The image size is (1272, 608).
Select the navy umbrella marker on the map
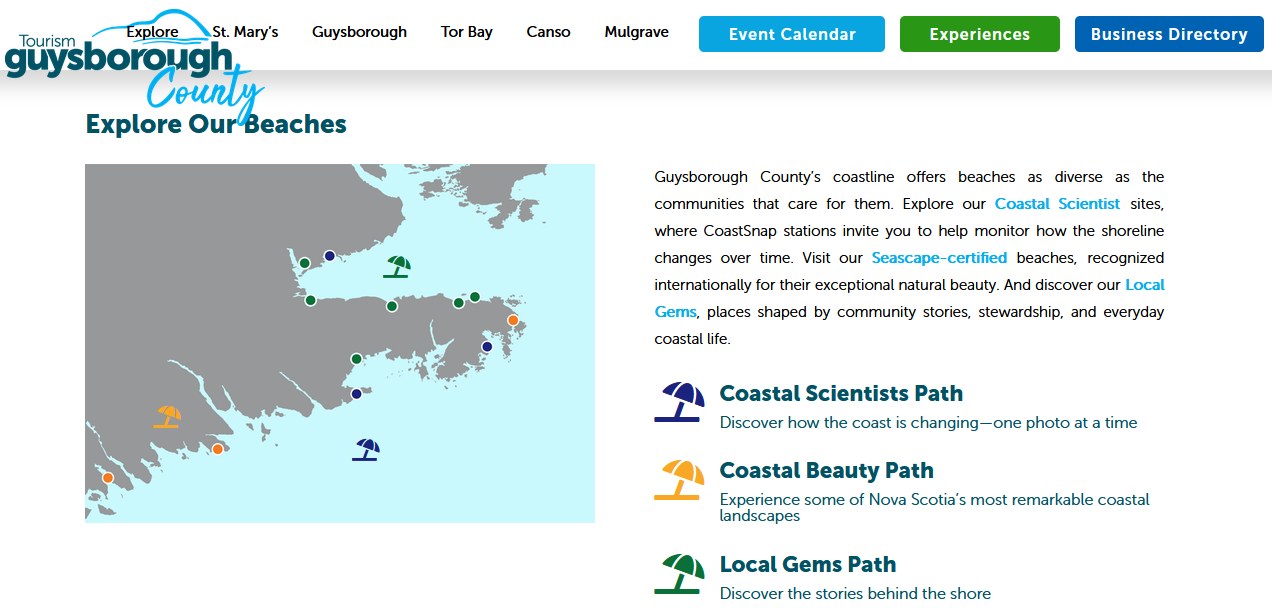(366, 450)
